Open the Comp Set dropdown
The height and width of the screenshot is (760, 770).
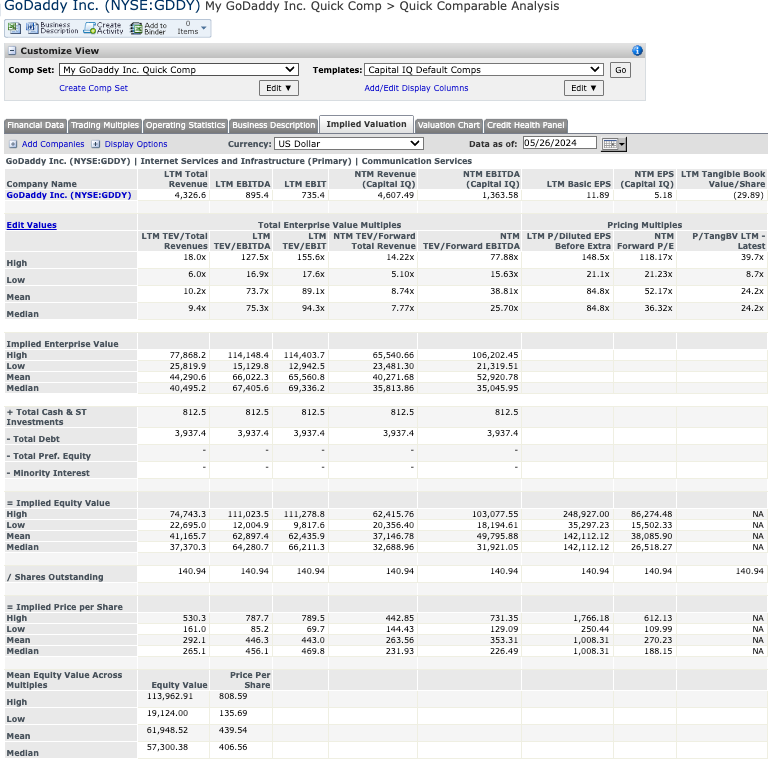179,70
